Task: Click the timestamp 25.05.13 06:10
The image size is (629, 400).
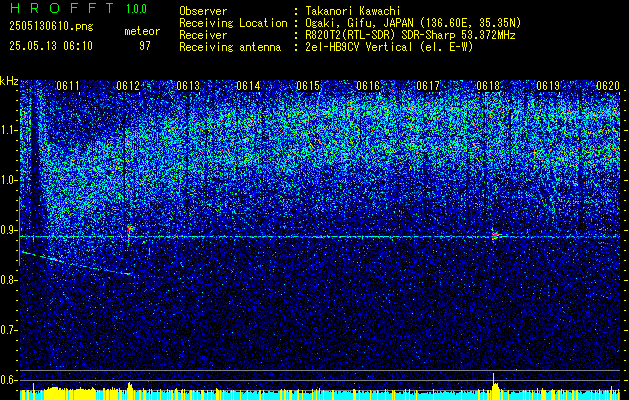Action: (51, 46)
